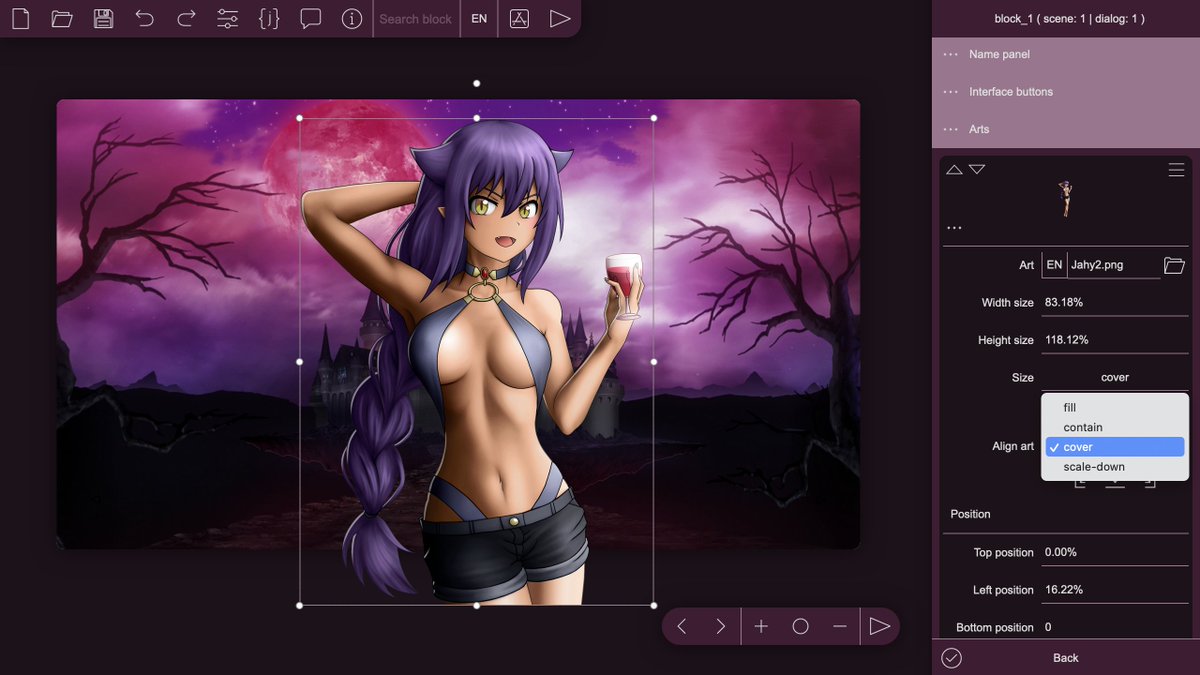Choose cover from size options
This screenshot has height=675, width=1200.
(1115, 447)
